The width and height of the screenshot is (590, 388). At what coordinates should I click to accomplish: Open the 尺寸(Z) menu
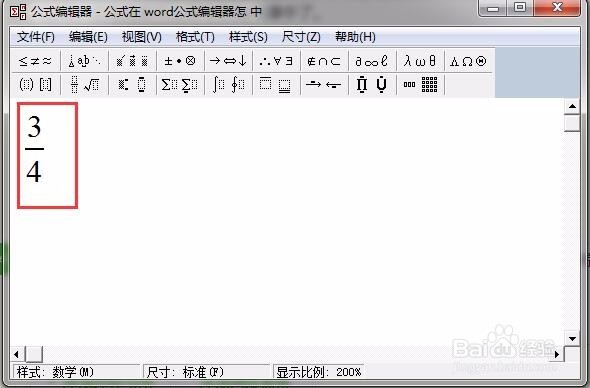point(301,37)
